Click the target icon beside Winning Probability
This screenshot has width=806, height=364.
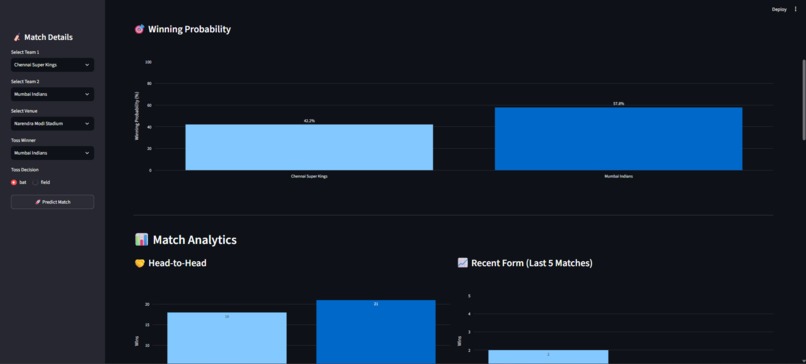[139, 29]
